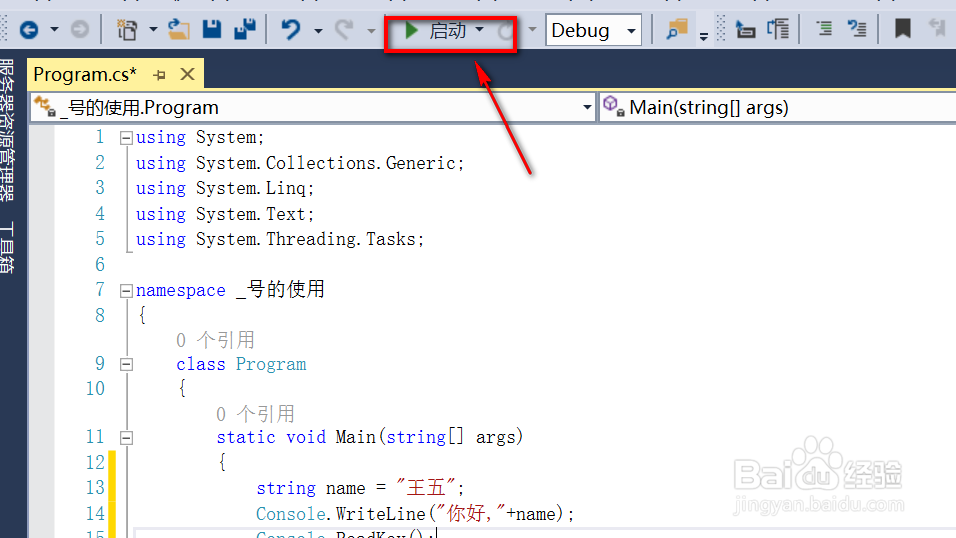Click the text 'System.Text;'

255,214
